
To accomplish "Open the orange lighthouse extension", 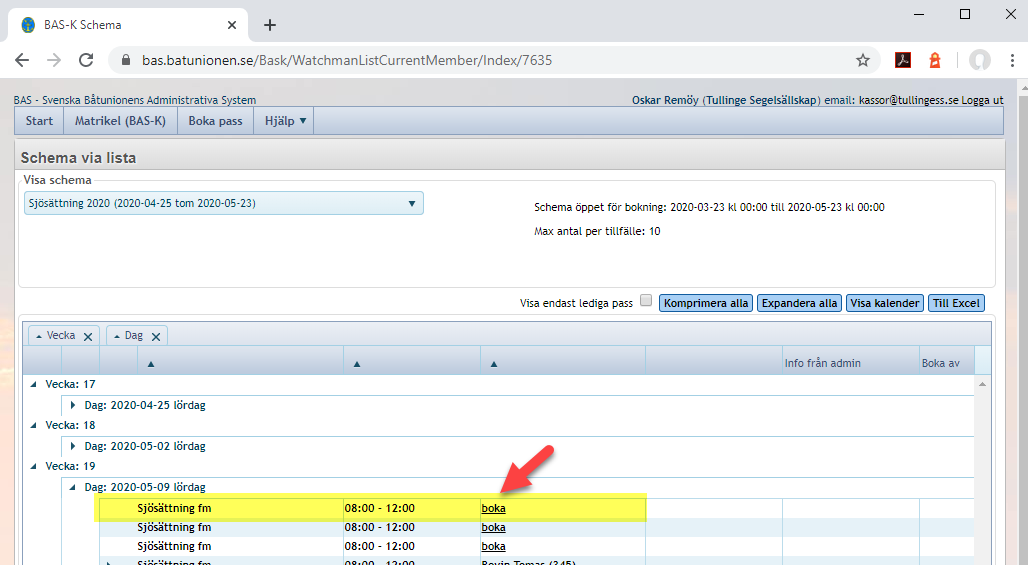I will click(x=935, y=60).
